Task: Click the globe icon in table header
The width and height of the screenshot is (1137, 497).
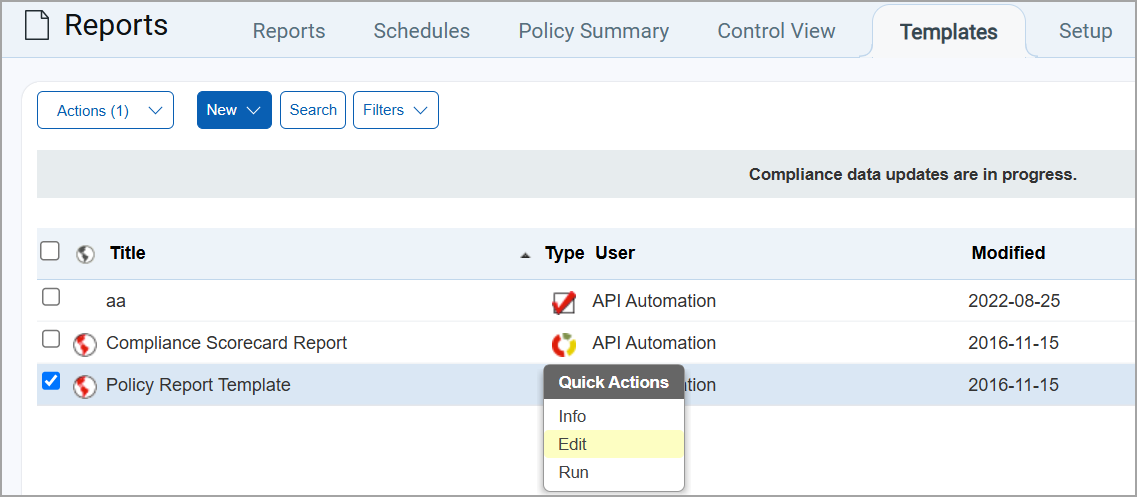Action: point(86,254)
